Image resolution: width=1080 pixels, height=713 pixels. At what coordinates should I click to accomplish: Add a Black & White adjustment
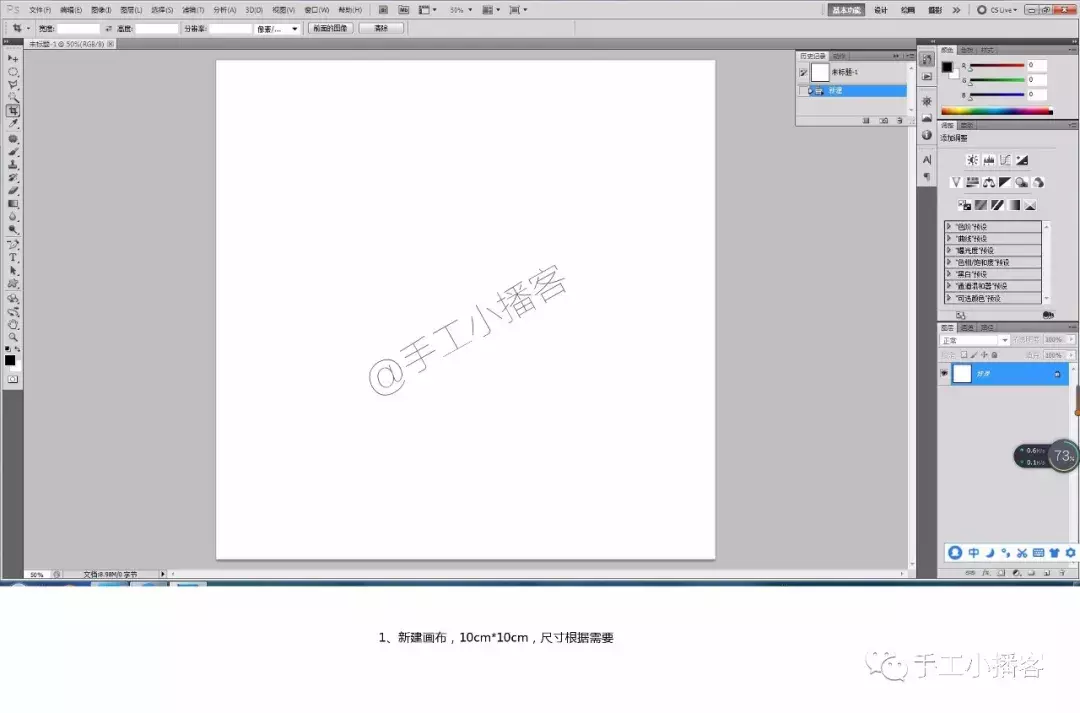[1005, 183]
